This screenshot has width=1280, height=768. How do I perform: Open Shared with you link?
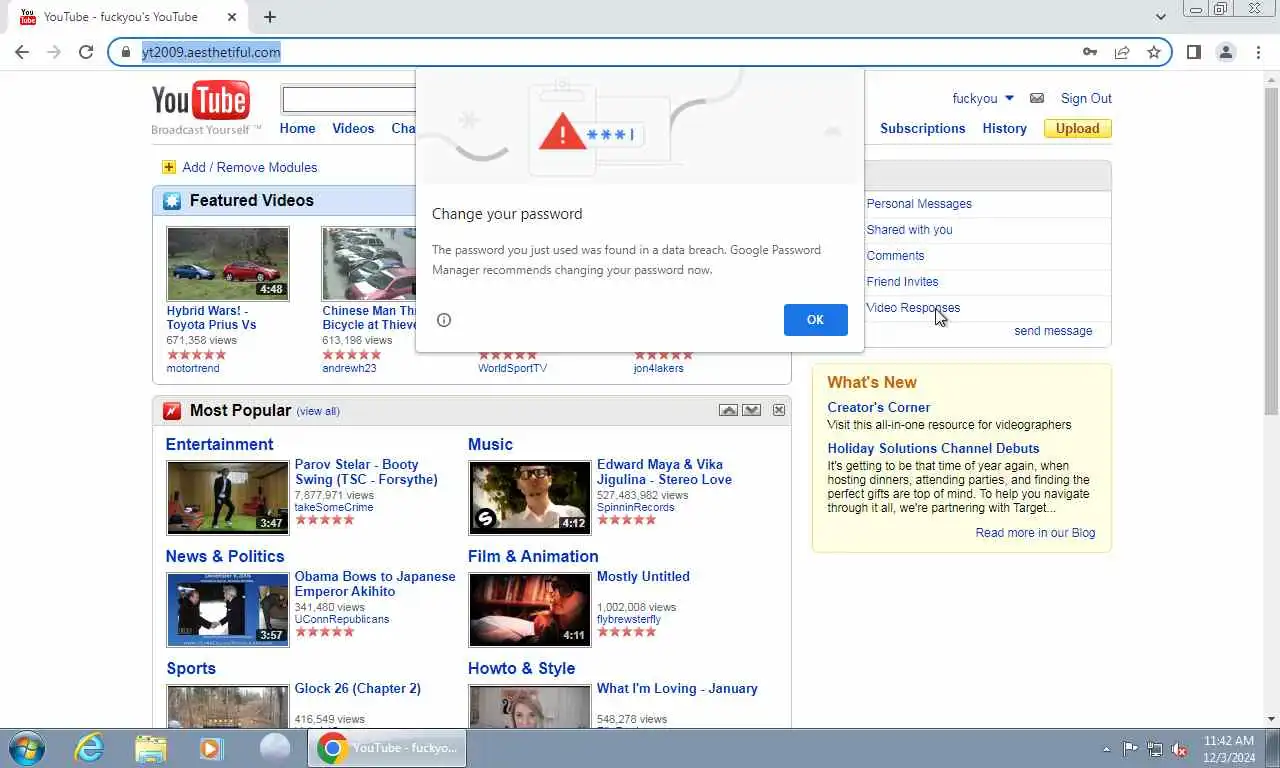click(x=909, y=229)
